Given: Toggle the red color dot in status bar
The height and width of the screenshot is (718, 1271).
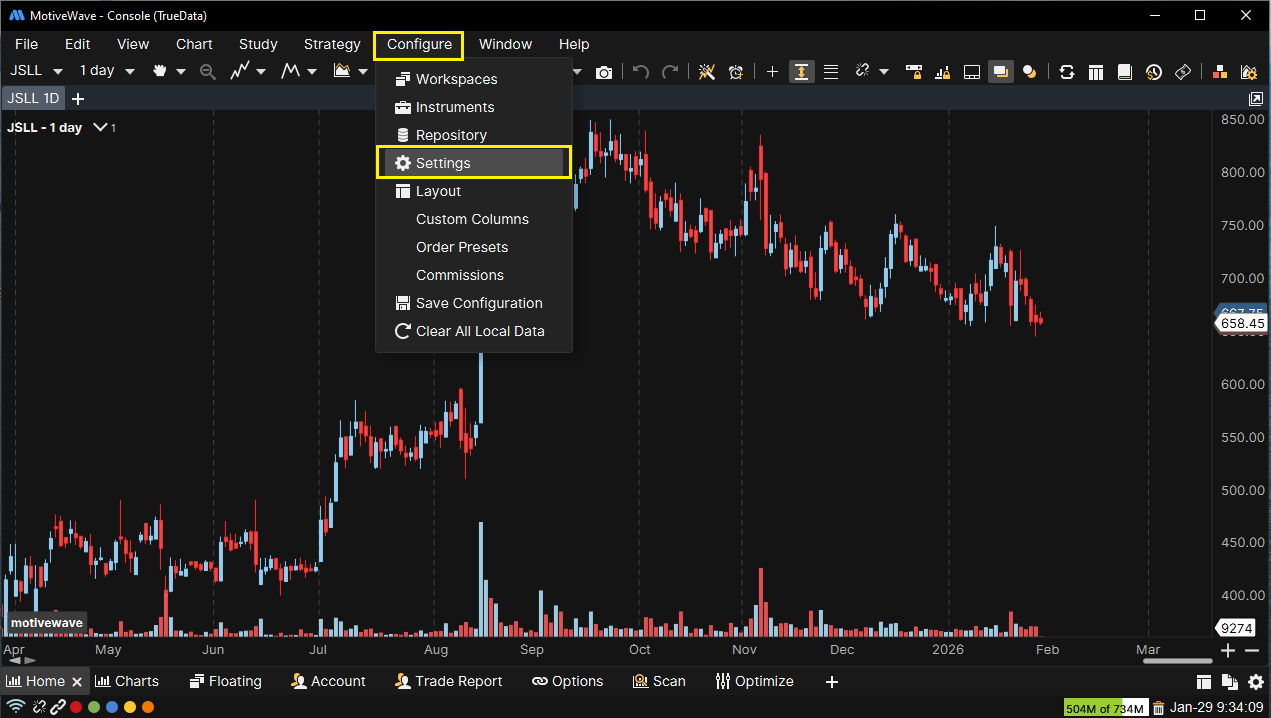Looking at the screenshot, I should (76, 708).
